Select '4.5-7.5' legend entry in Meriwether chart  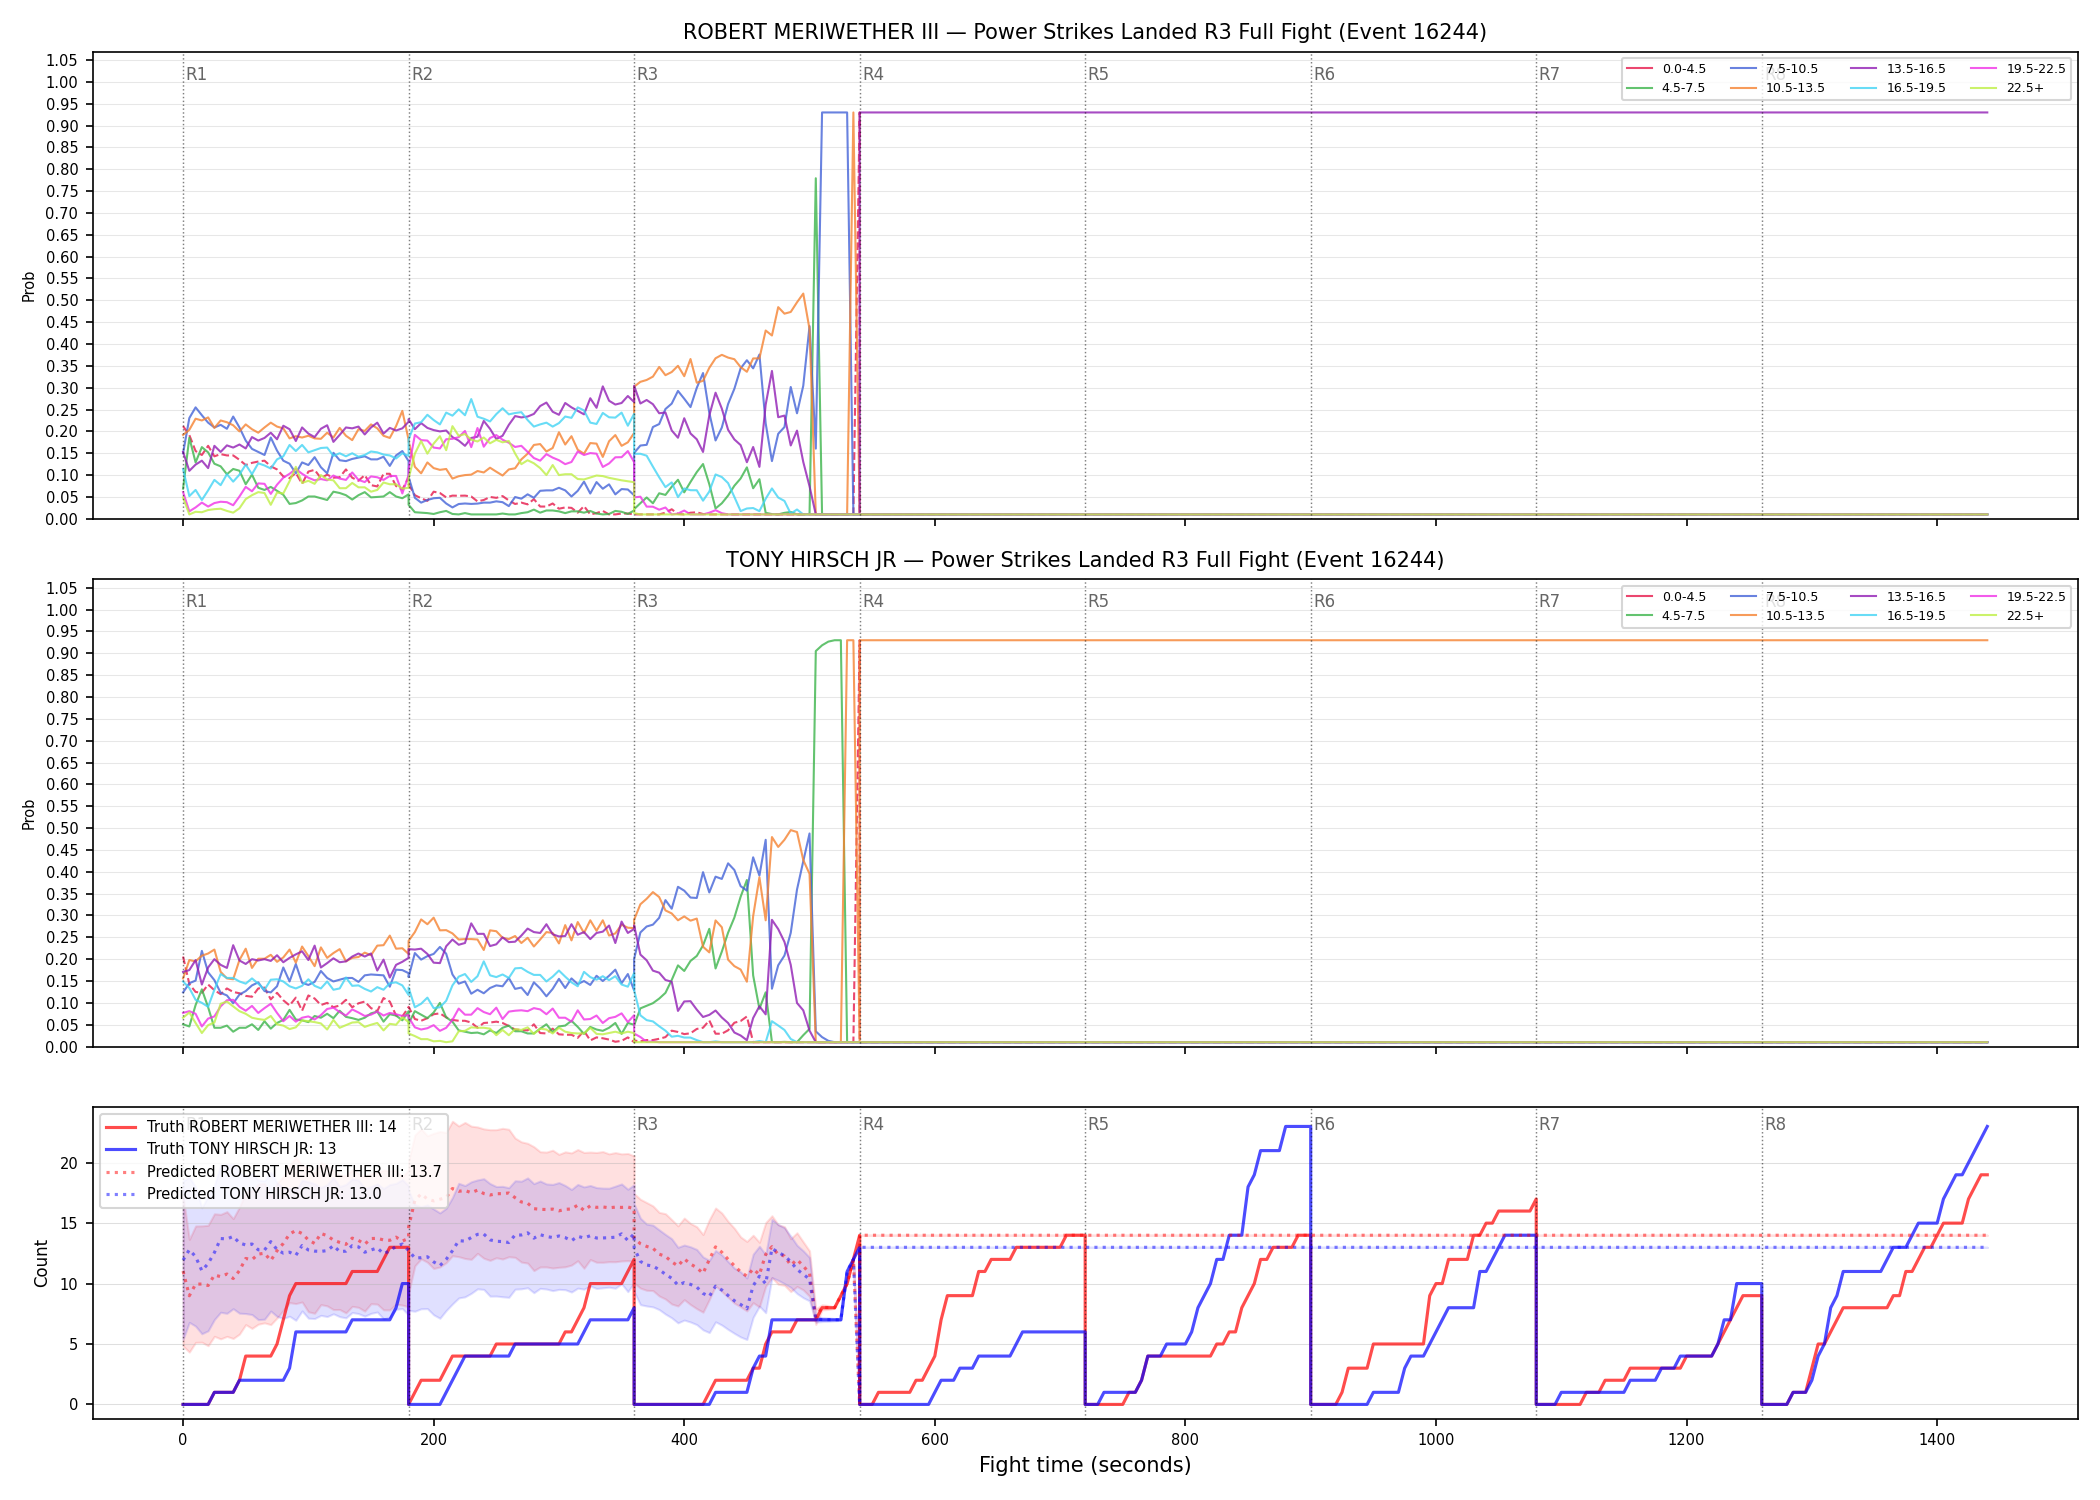[1666, 88]
